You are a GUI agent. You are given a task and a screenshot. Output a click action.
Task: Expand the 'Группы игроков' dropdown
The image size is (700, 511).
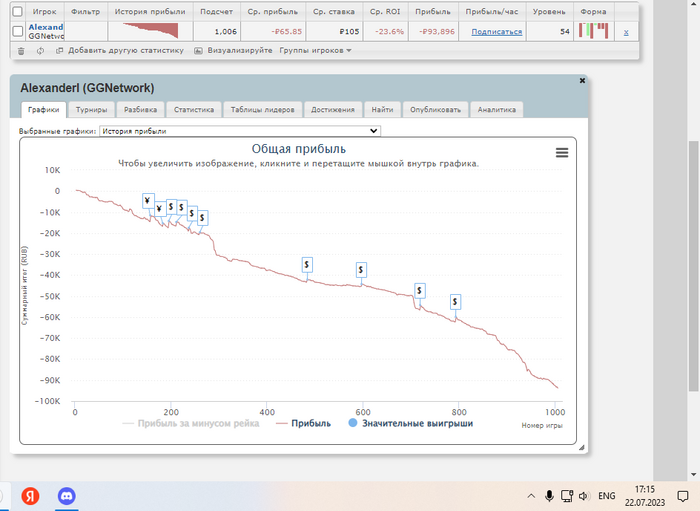tap(315, 50)
